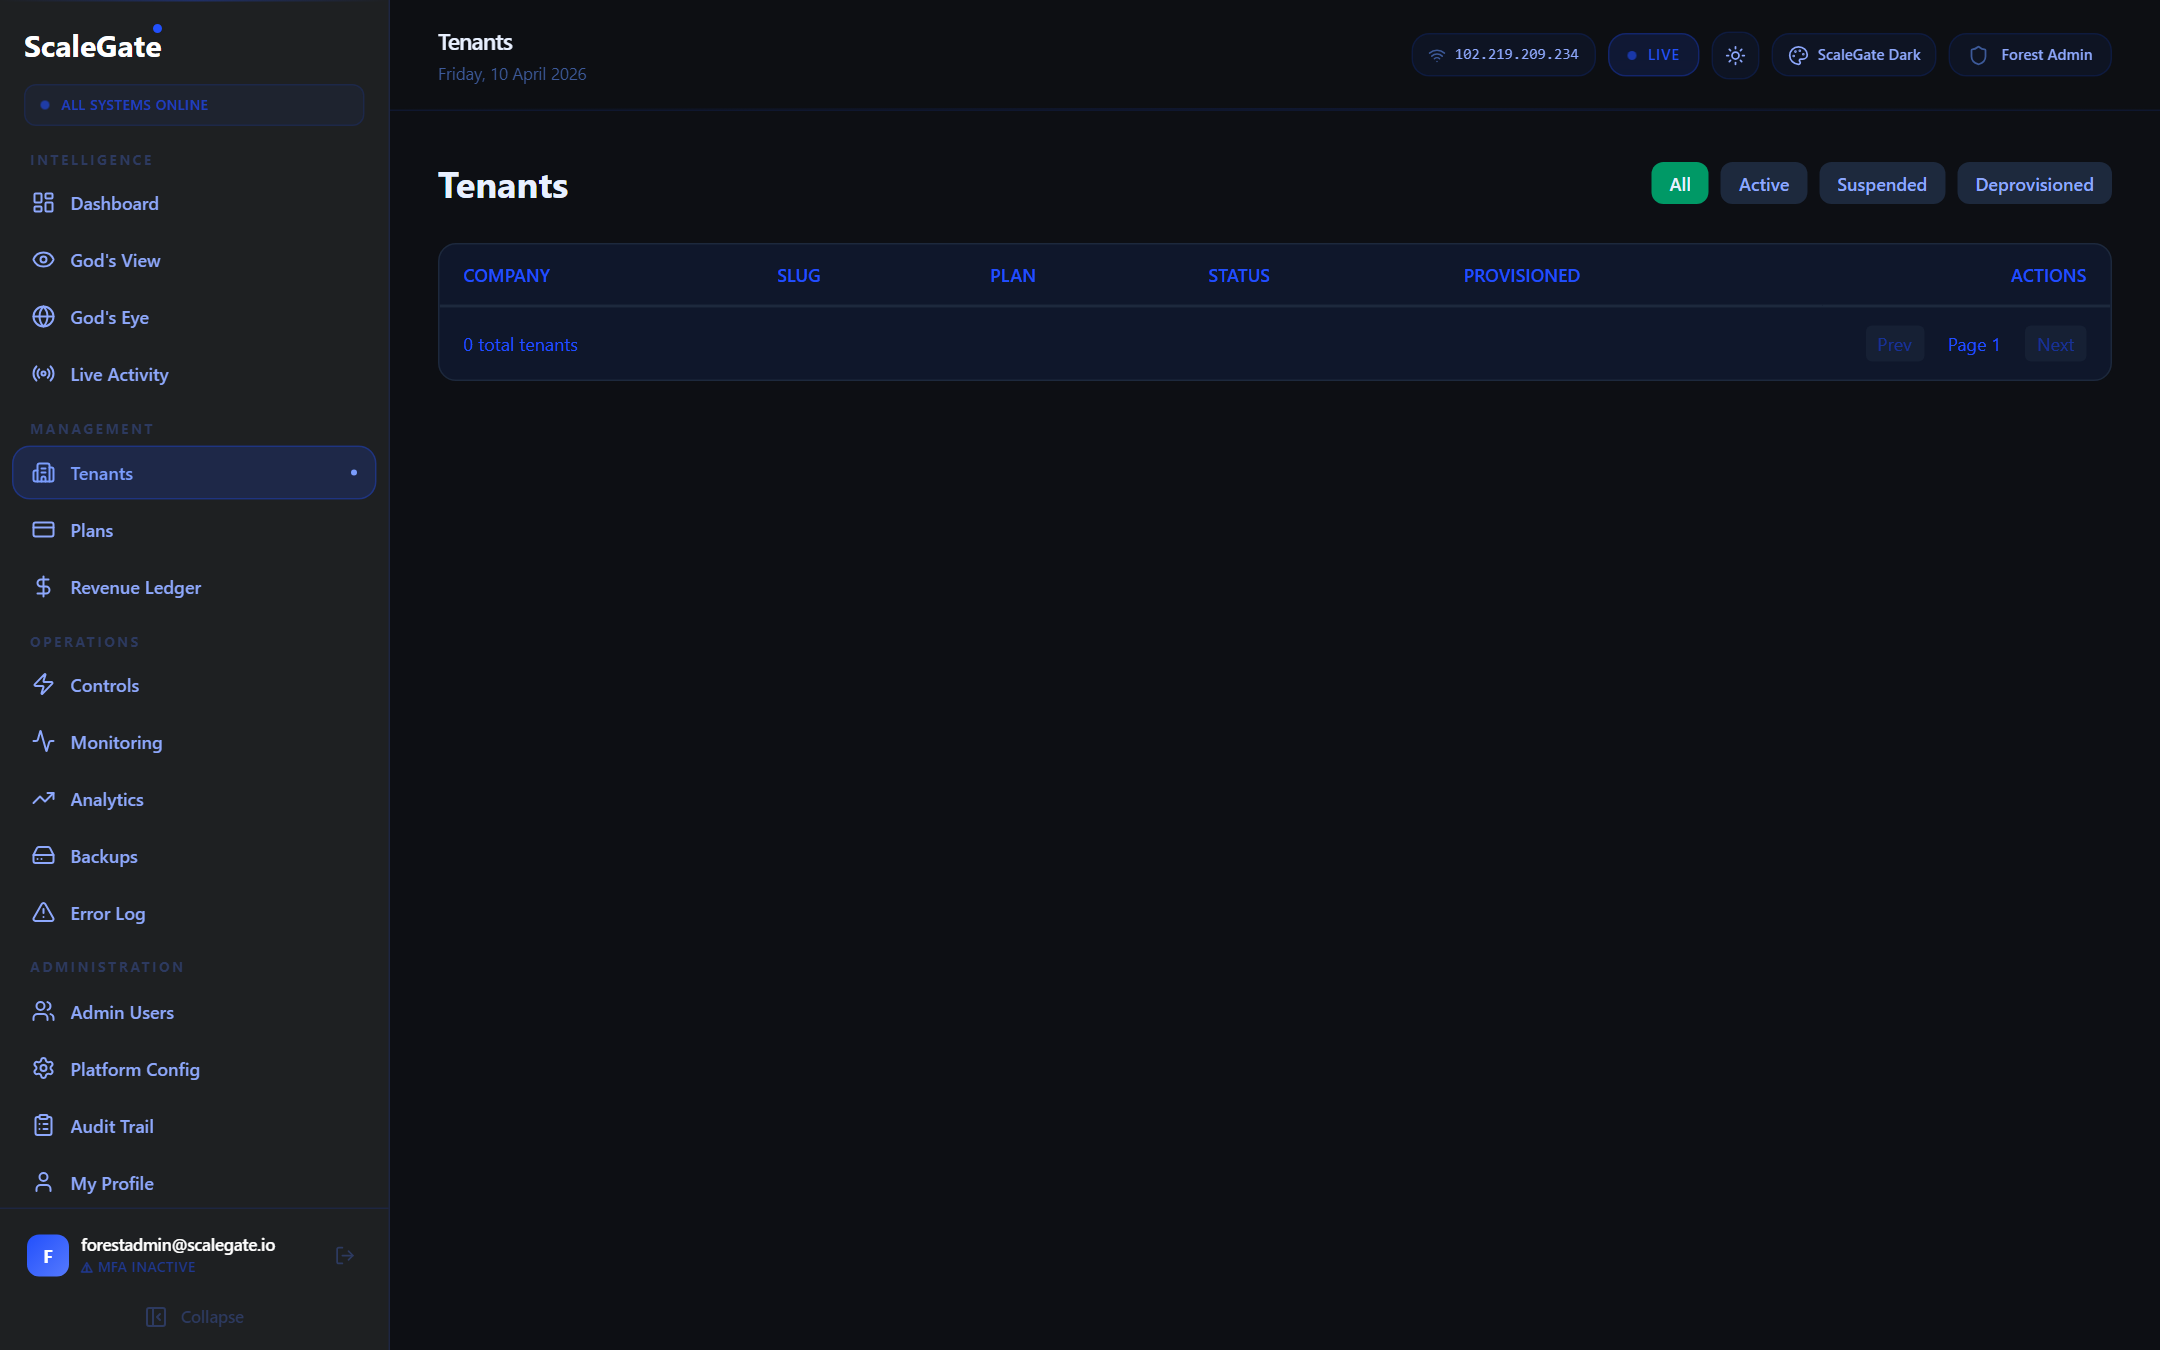The image size is (2160, 1350).
Task: Open the Controls operations panel
Action: pos(104,685)
